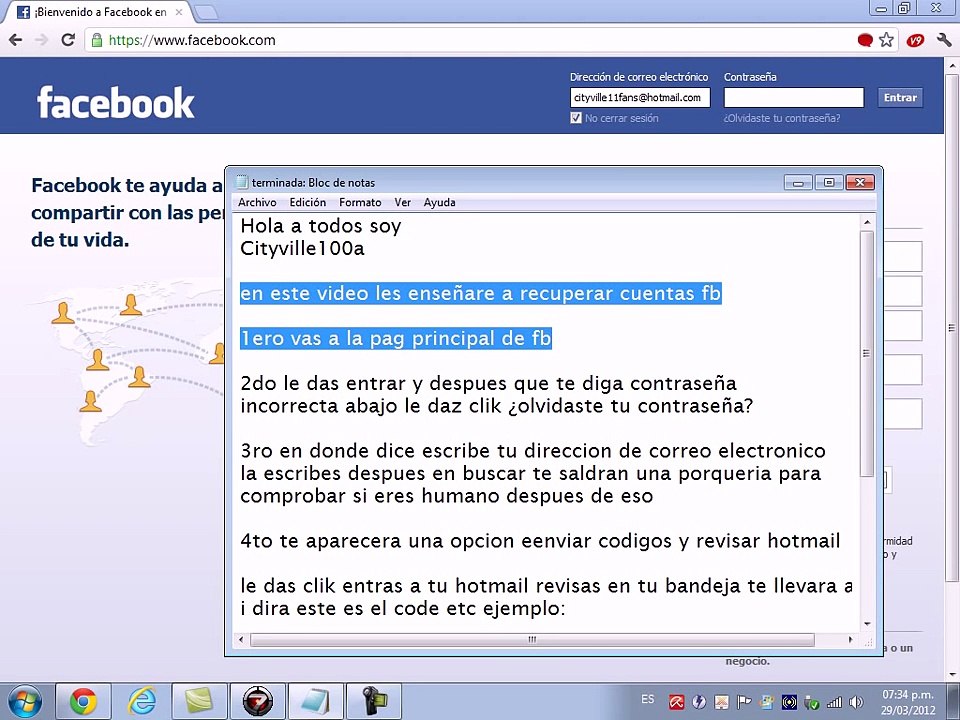Maximize the Notepad window
This screenshot has width=960, height=720.
click(829, 182)
